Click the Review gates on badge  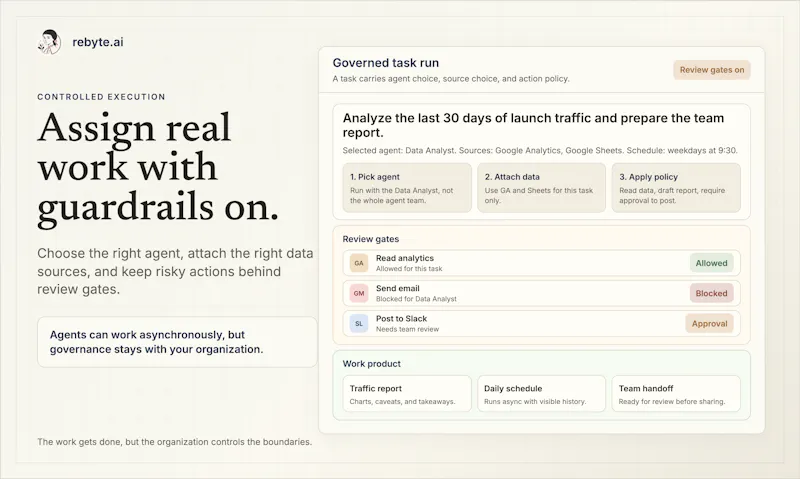click(x=712, y=70)
